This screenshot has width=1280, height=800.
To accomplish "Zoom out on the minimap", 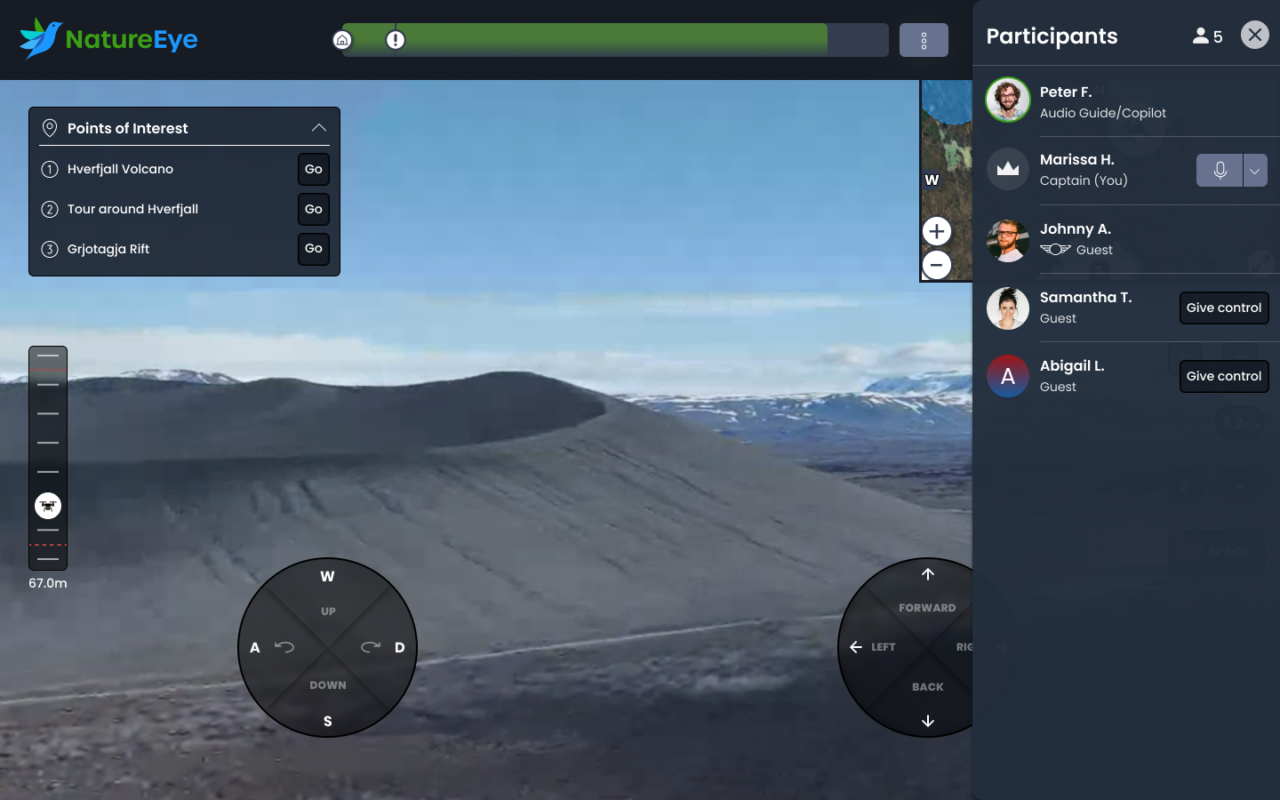I will (x=936, y=265).
